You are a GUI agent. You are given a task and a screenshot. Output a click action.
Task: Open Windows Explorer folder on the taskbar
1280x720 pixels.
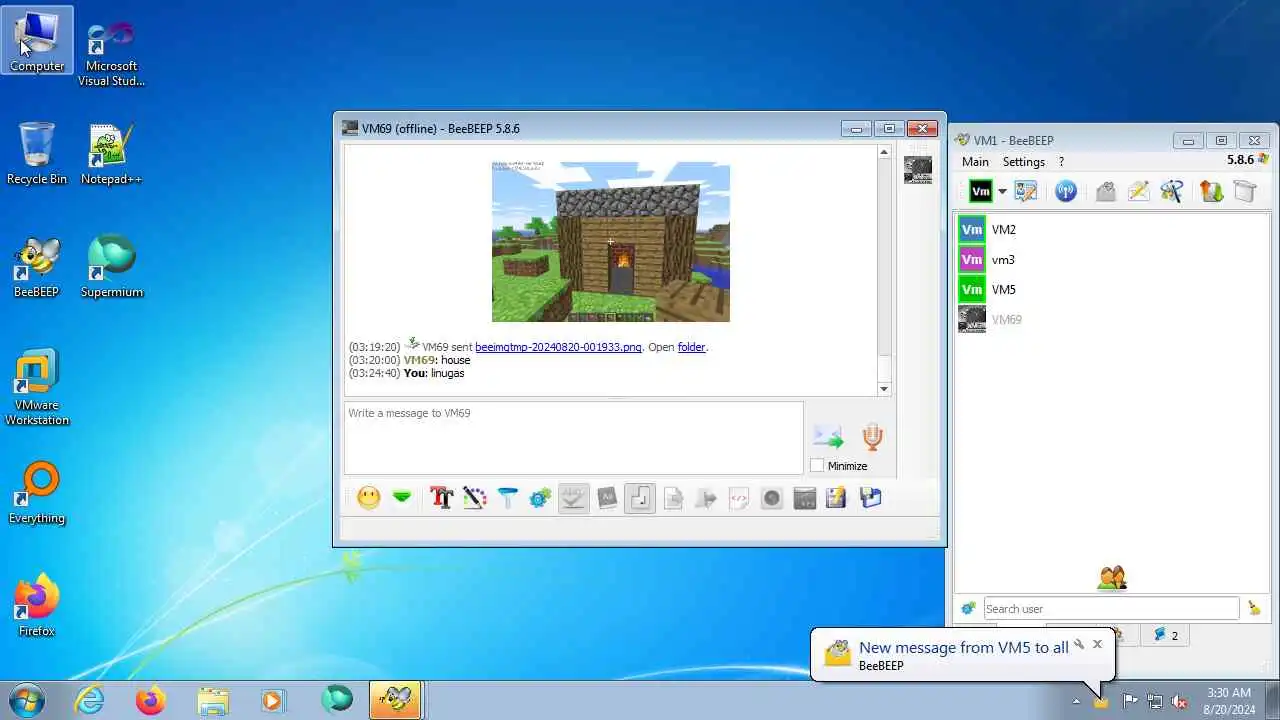[212, 700]
